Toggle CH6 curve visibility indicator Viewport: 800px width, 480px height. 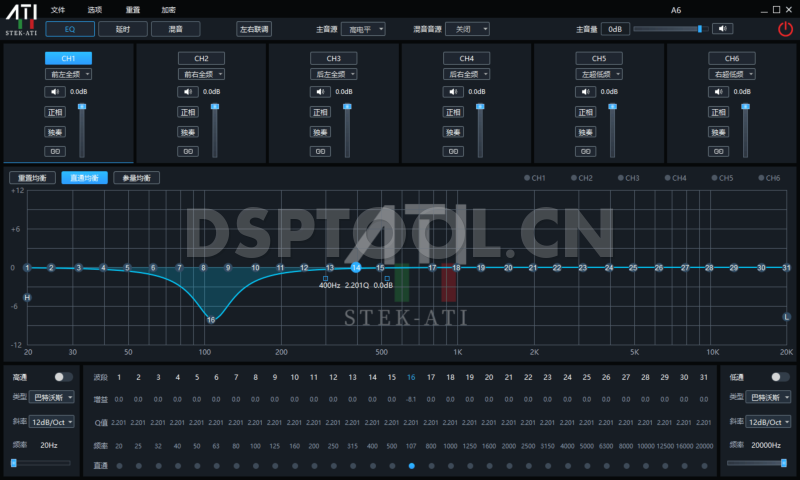tap(761, 178)
